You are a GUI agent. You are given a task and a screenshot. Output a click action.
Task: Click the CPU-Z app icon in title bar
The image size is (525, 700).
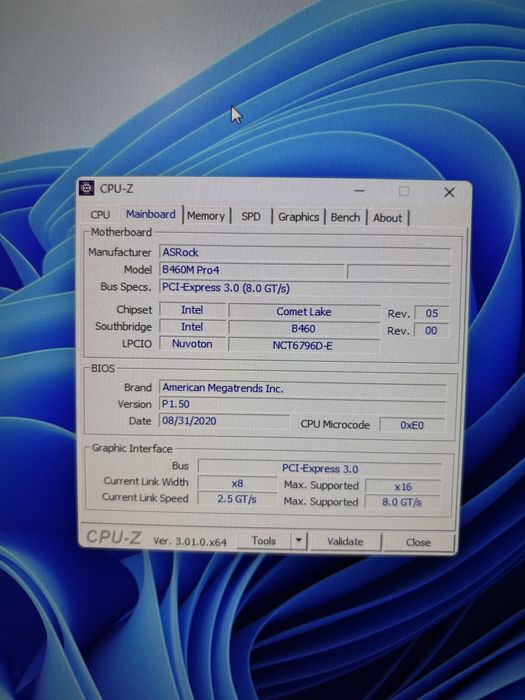[87, 188]
